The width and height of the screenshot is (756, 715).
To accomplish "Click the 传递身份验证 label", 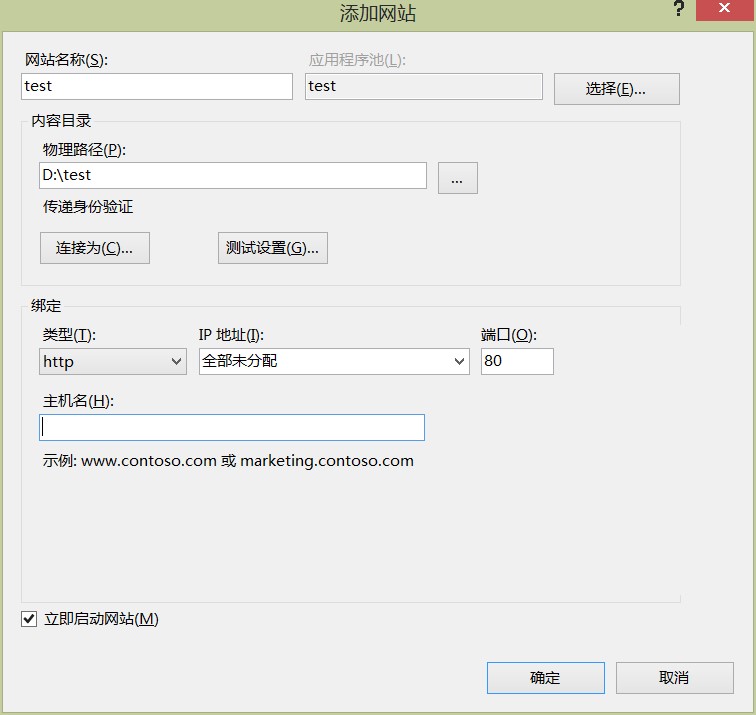I will 88,207.
